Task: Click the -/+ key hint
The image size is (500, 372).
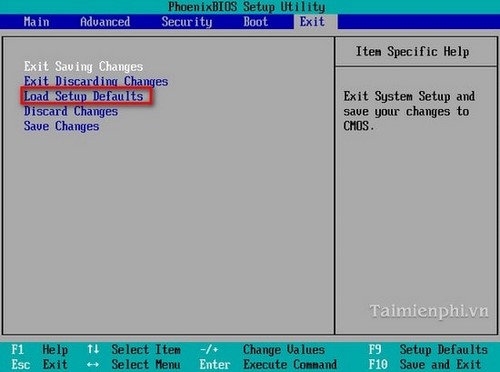Action: (209, 350)
